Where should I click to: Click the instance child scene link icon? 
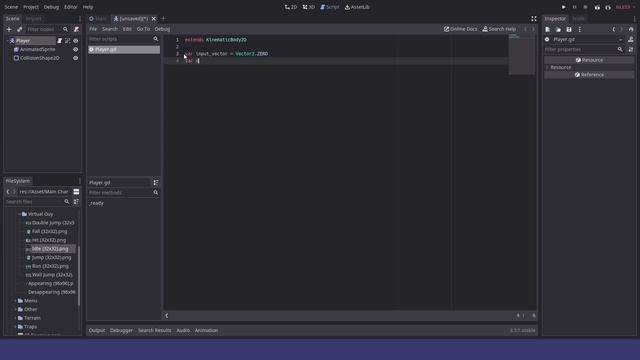19,29
